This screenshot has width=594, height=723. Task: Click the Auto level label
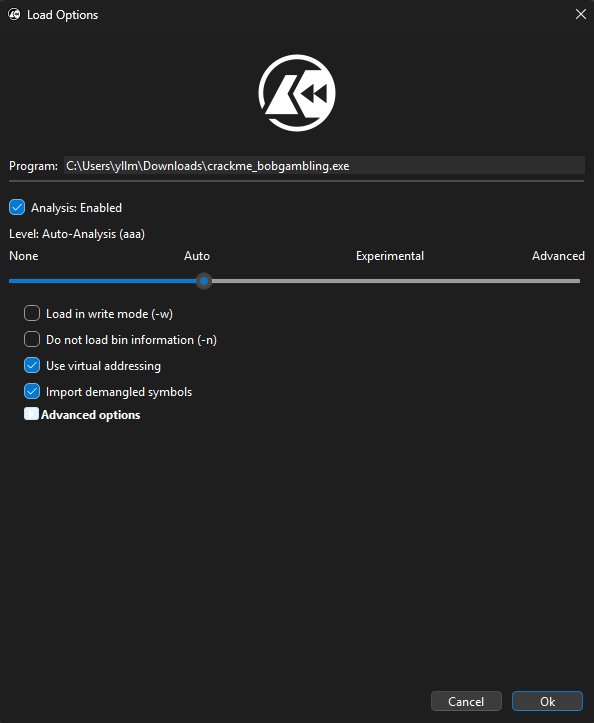[197, 256]
